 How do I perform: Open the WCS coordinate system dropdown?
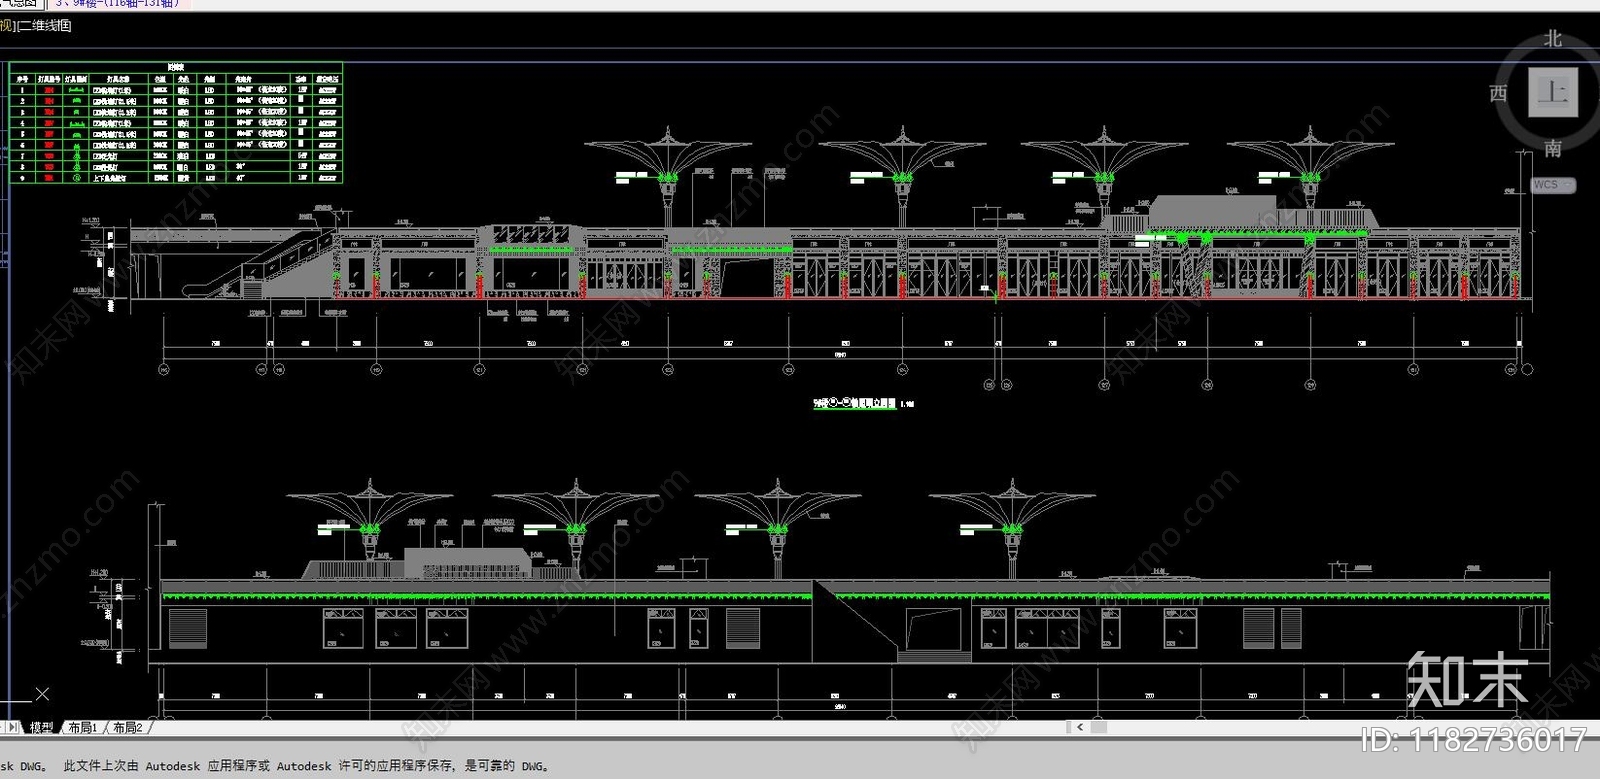pyautogui.click(x=1553, y=185)
